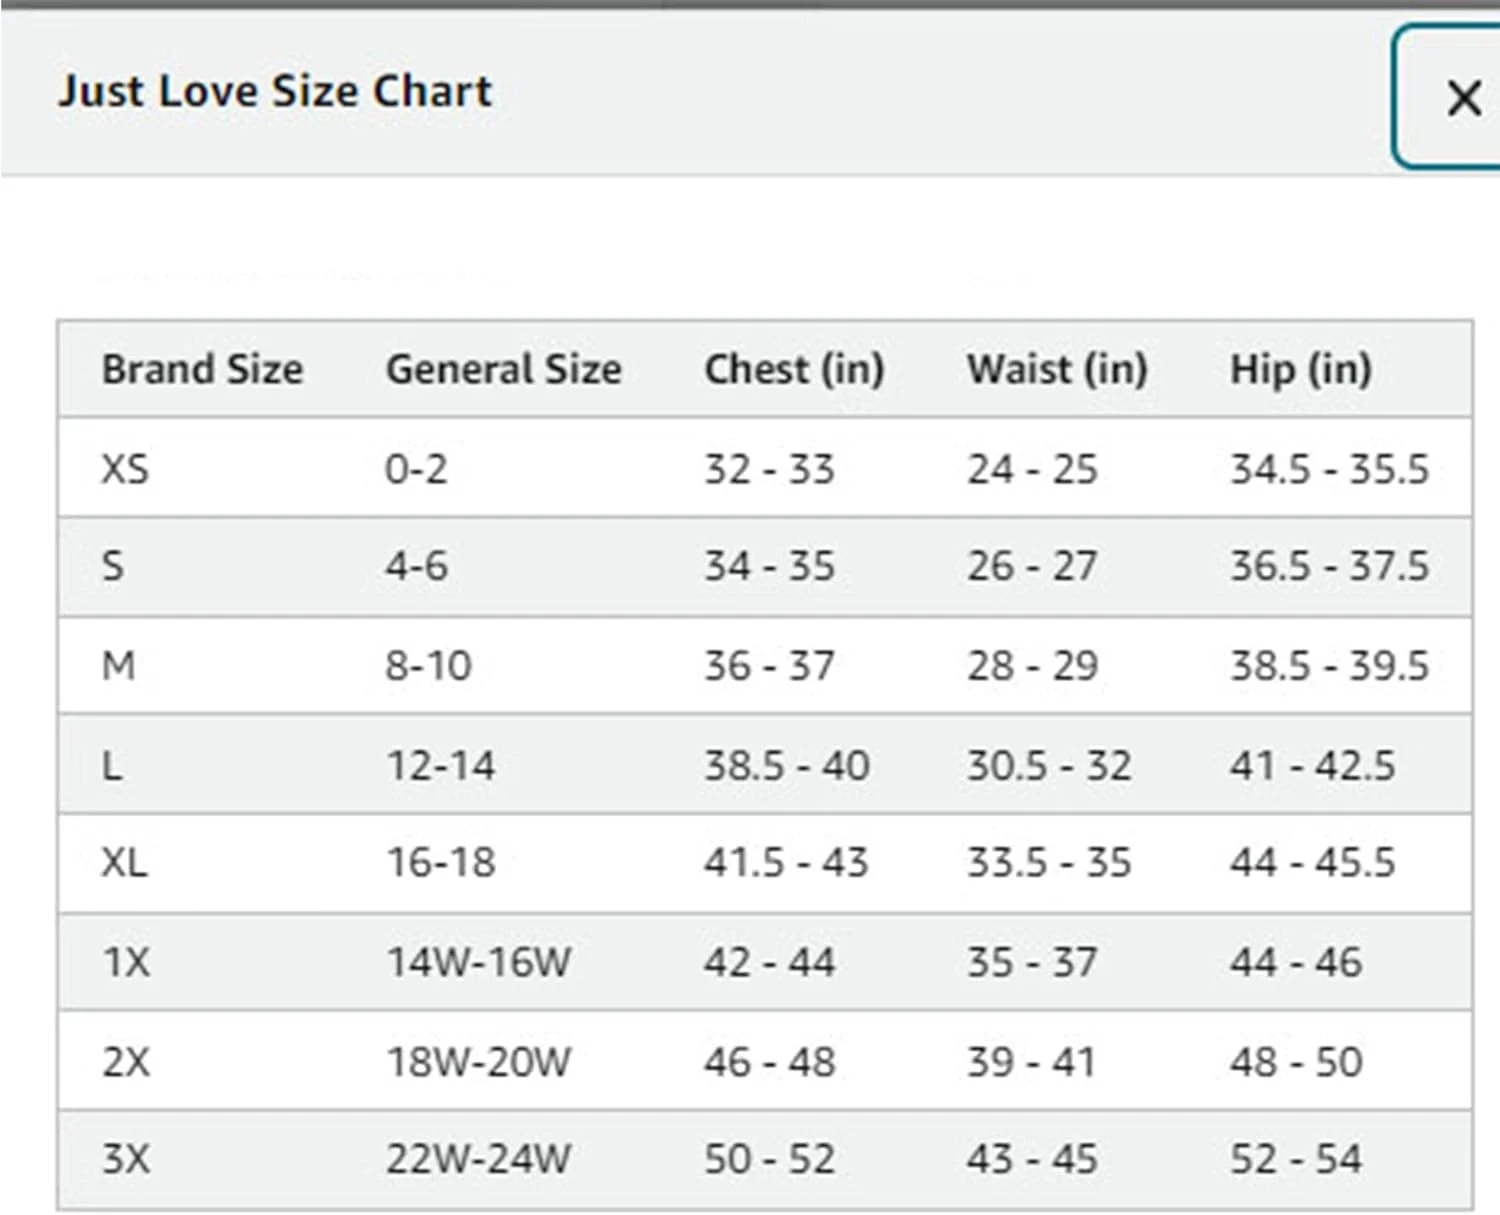Viewport: 1500px width, 1215px height.
Task: Click the Chest (in) column header
Action: 794,369
